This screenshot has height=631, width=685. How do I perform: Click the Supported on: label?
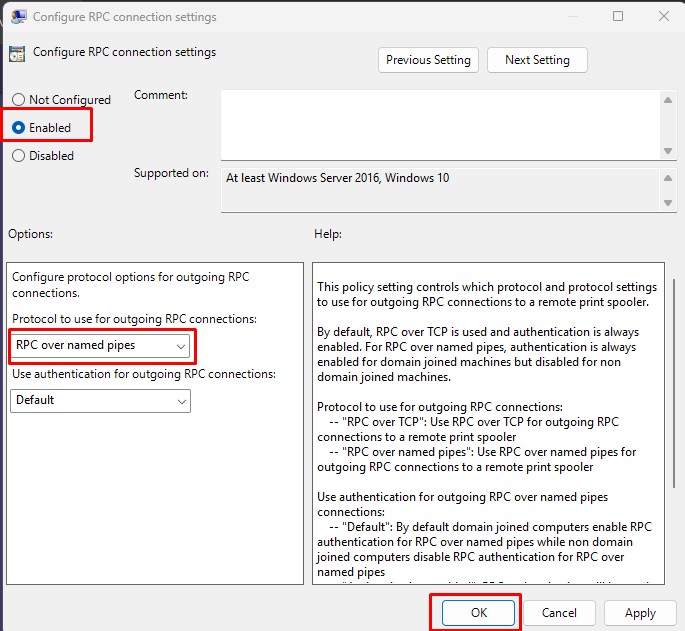171,173
